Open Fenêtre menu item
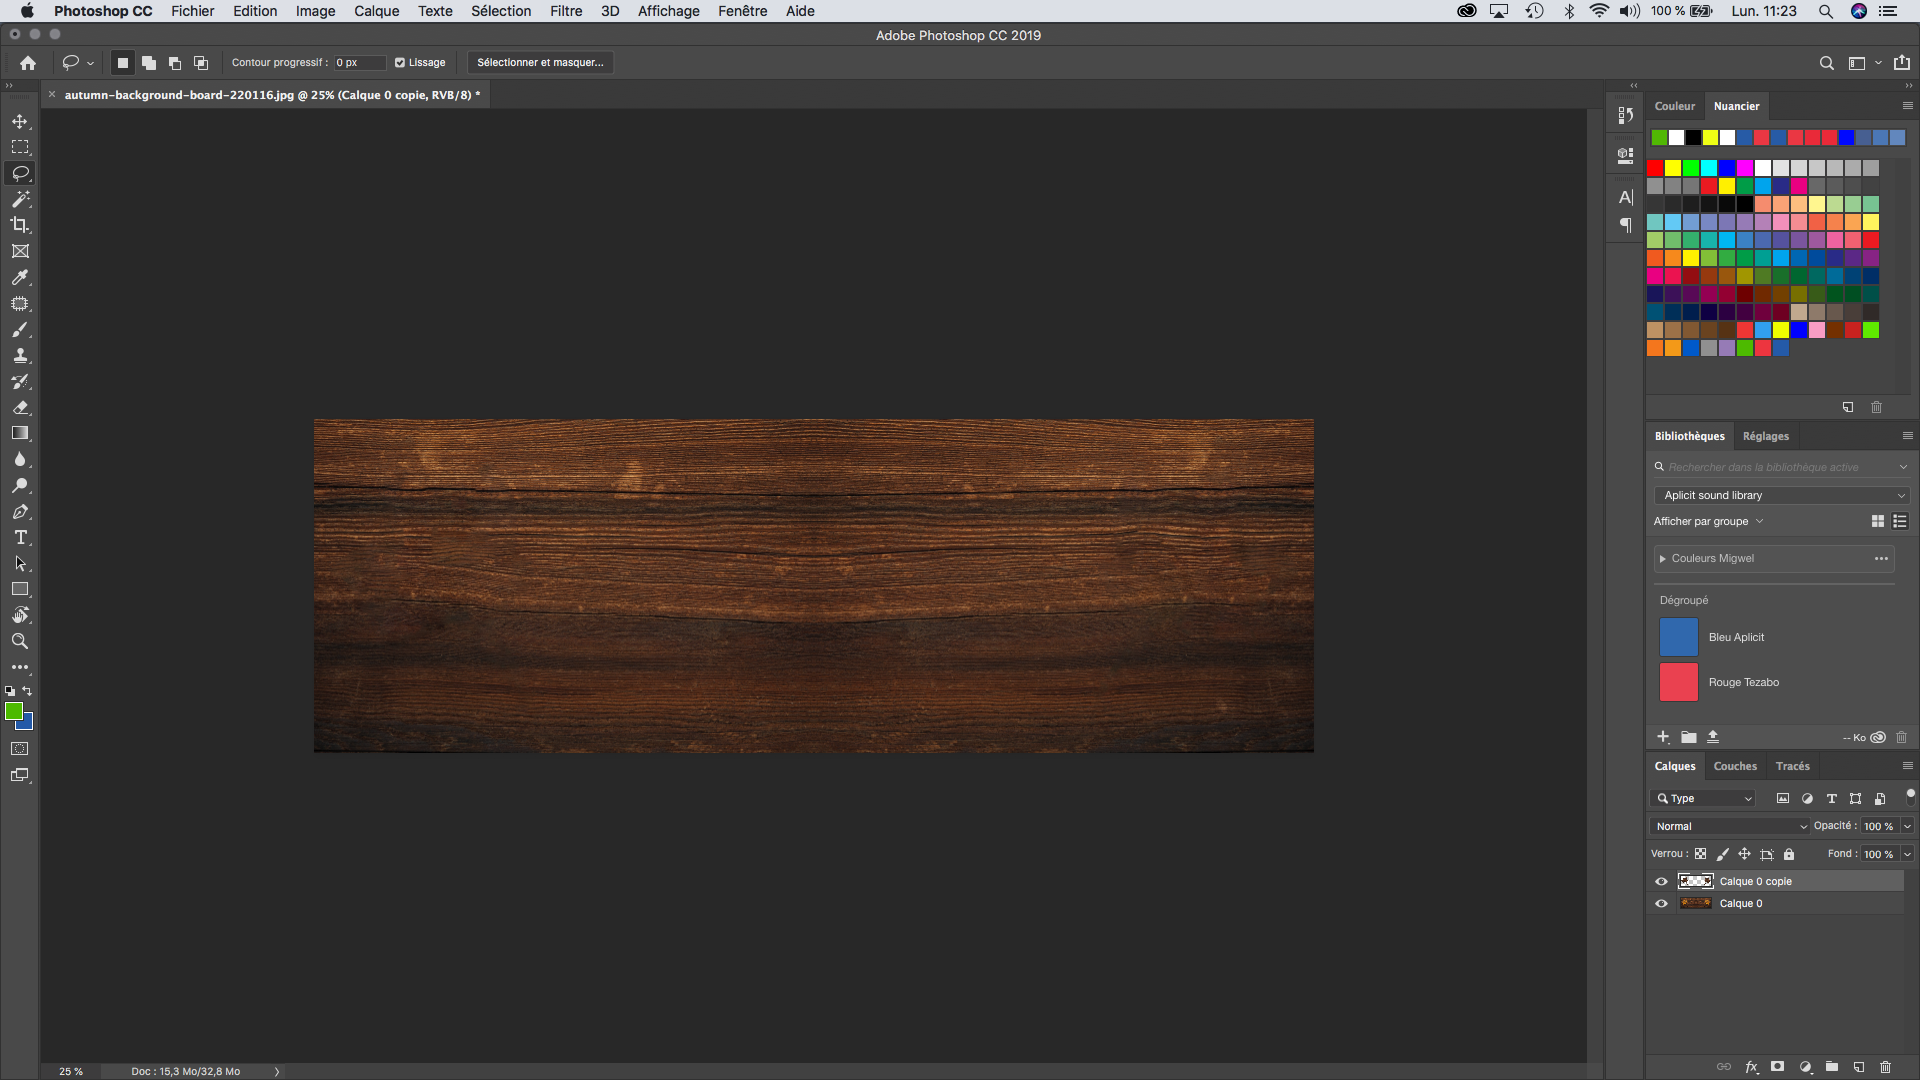Screen dimensions: 1920x1080 pos(741,11)
